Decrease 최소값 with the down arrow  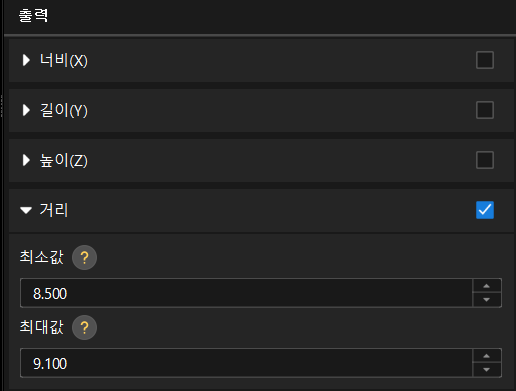487,300
